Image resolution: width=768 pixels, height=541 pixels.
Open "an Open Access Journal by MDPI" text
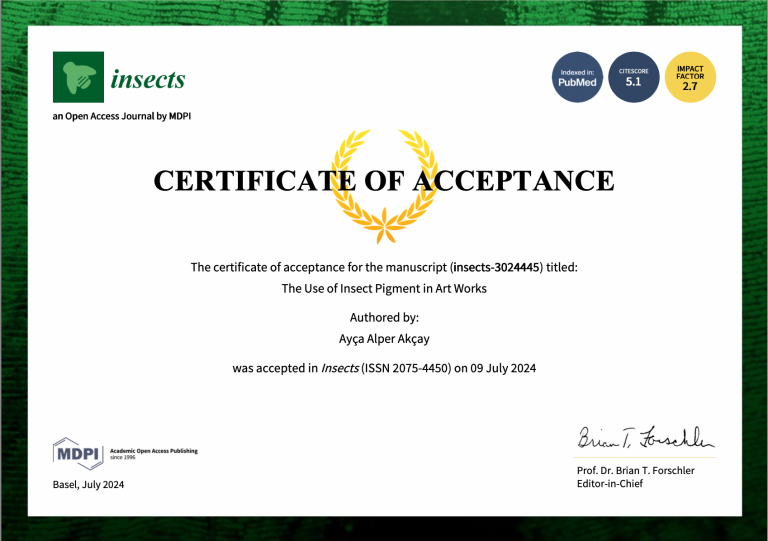pos(121,116)
